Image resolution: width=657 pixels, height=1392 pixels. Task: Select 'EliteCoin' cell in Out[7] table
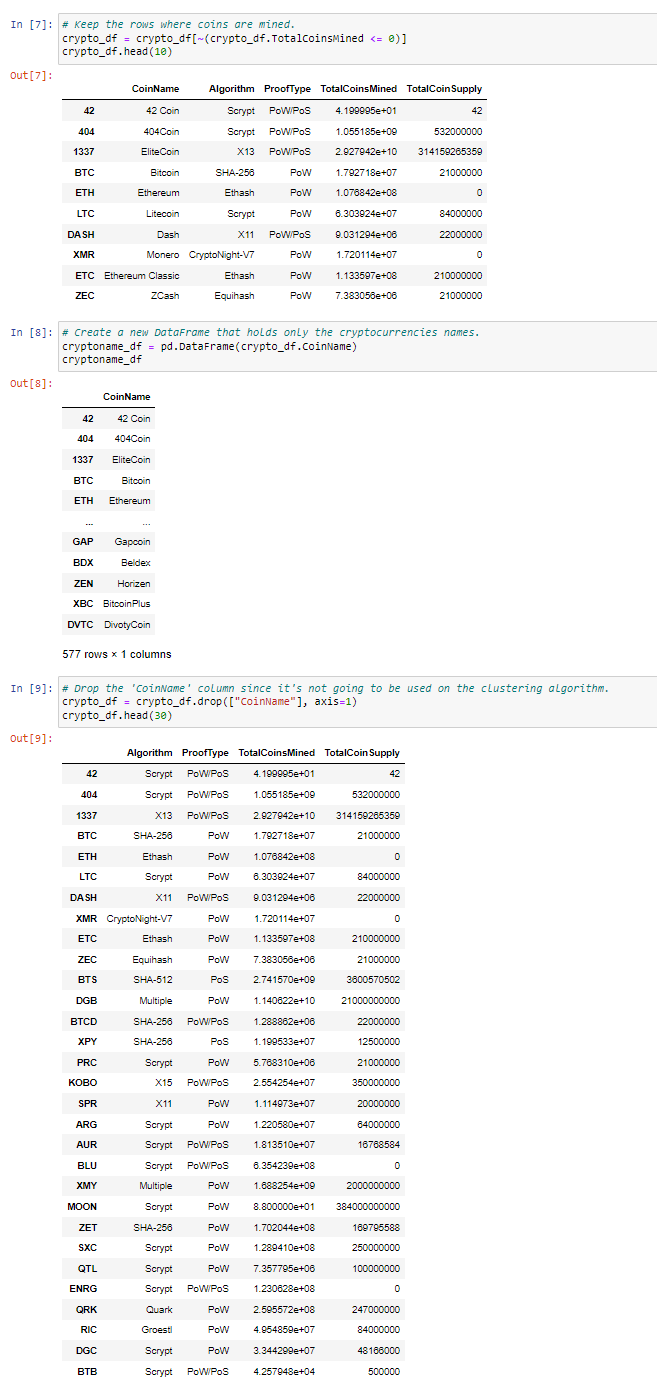[159, 151]
